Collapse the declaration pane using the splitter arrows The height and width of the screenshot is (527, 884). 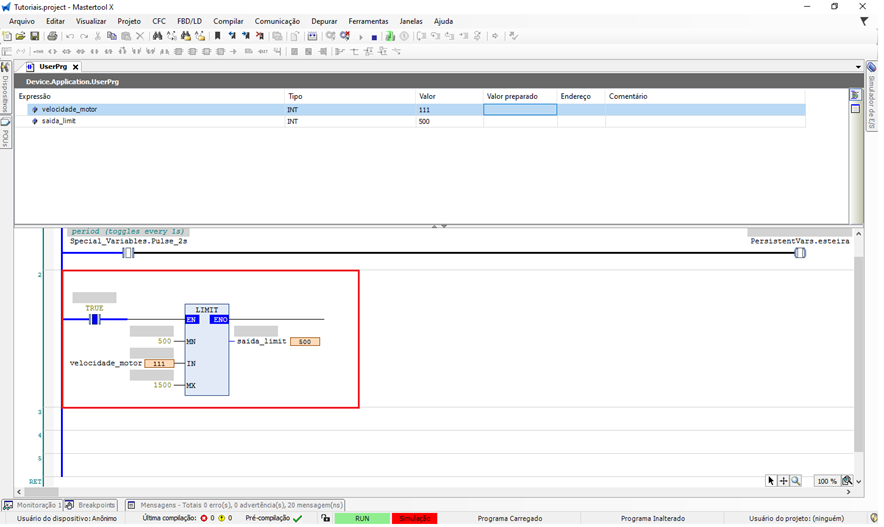[x=435, y=226]
